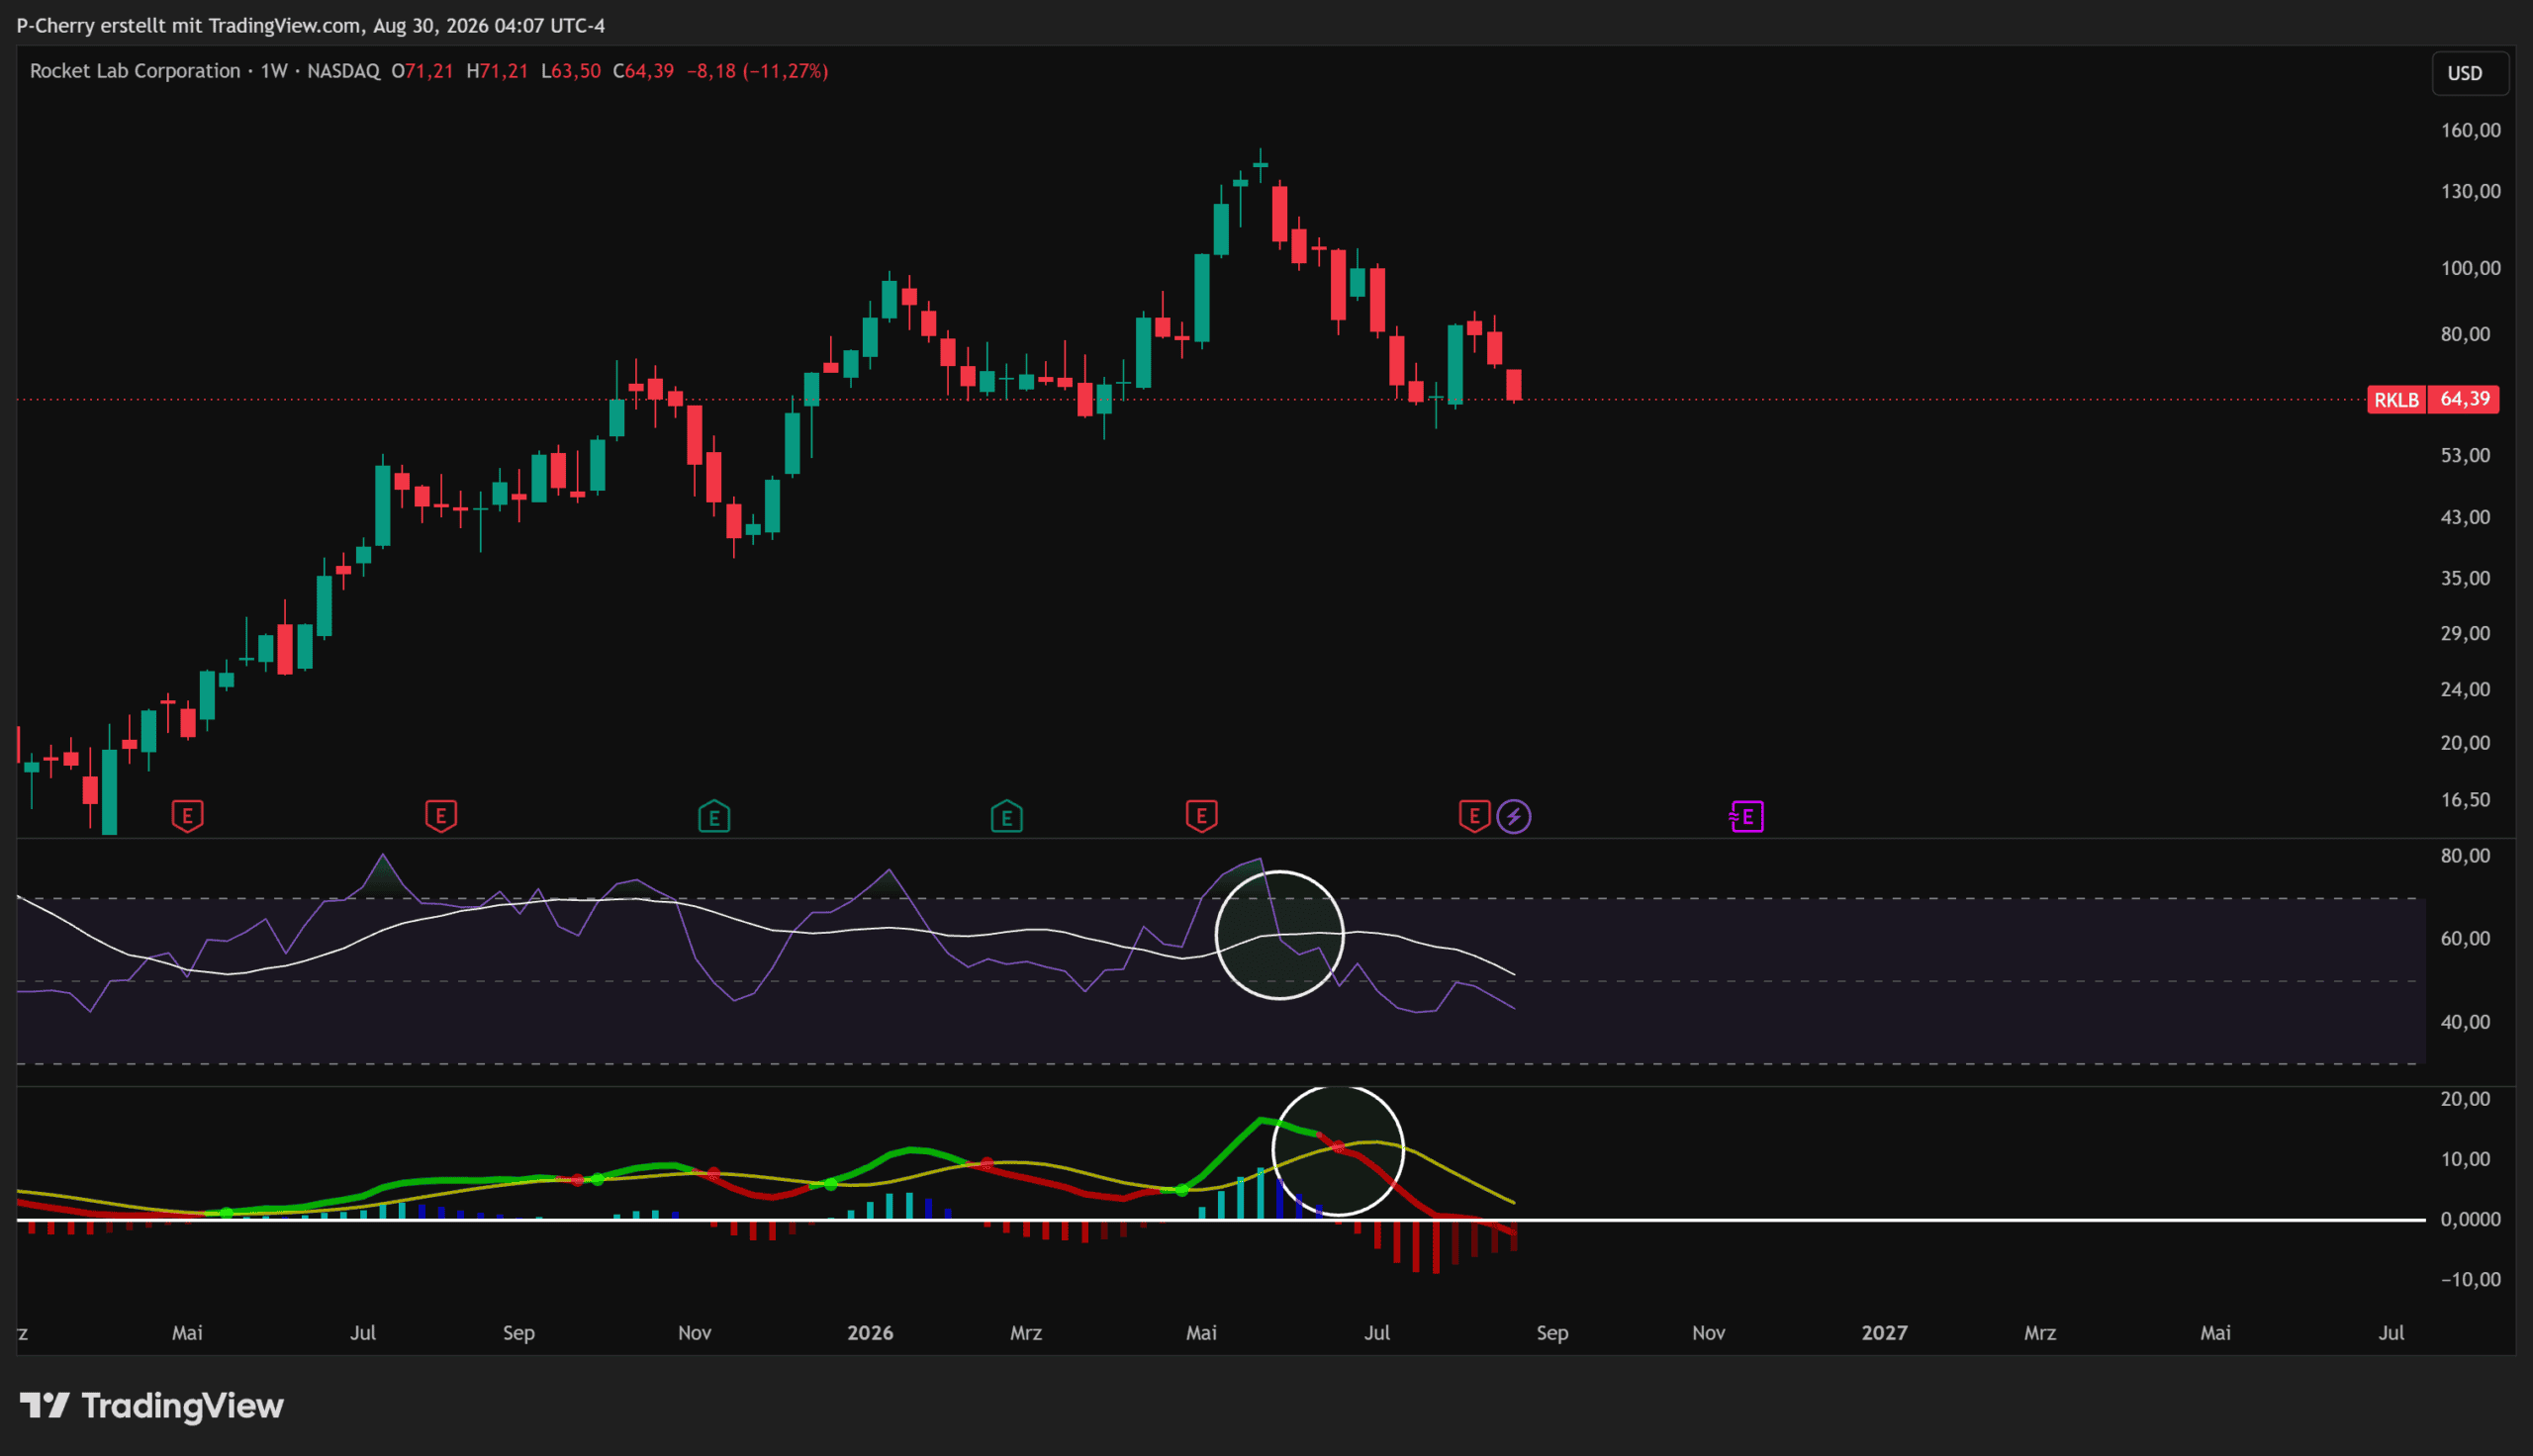
Task: Click the 130,00 price axis label
Action: pos(2471,191)
